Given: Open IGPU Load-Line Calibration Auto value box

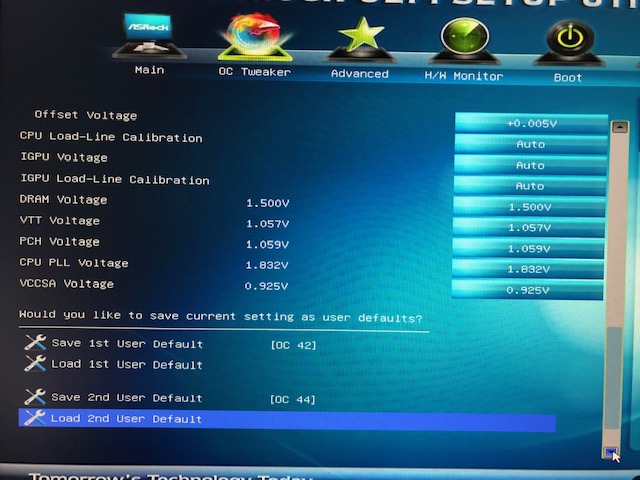Looking at the screenshot, I should (530, 186).
